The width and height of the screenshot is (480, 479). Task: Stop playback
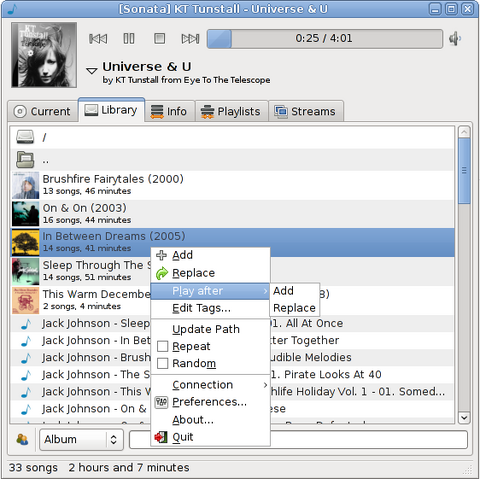tap(159, 39)
